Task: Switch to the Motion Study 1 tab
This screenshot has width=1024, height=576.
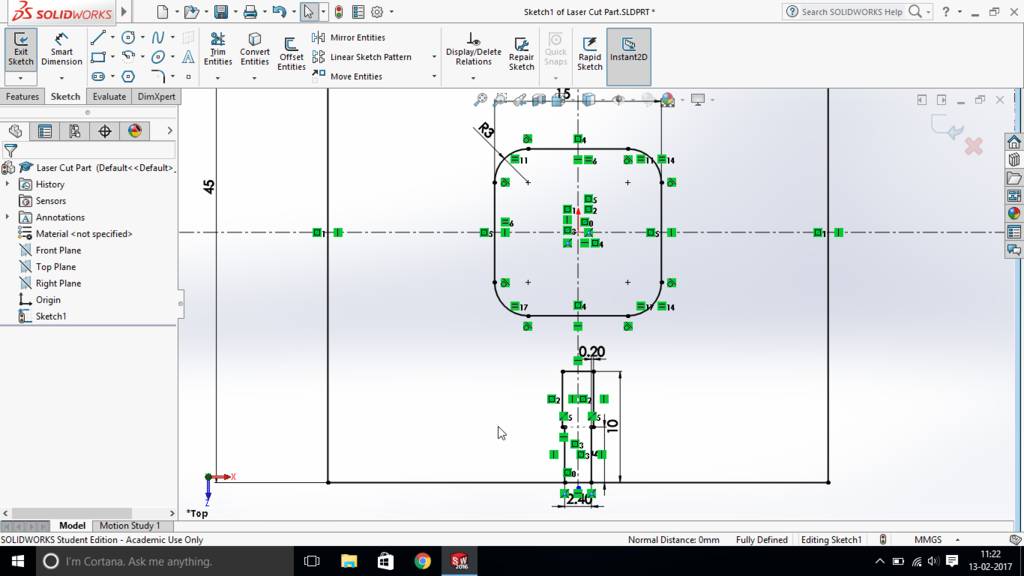Action: point(129,526)
